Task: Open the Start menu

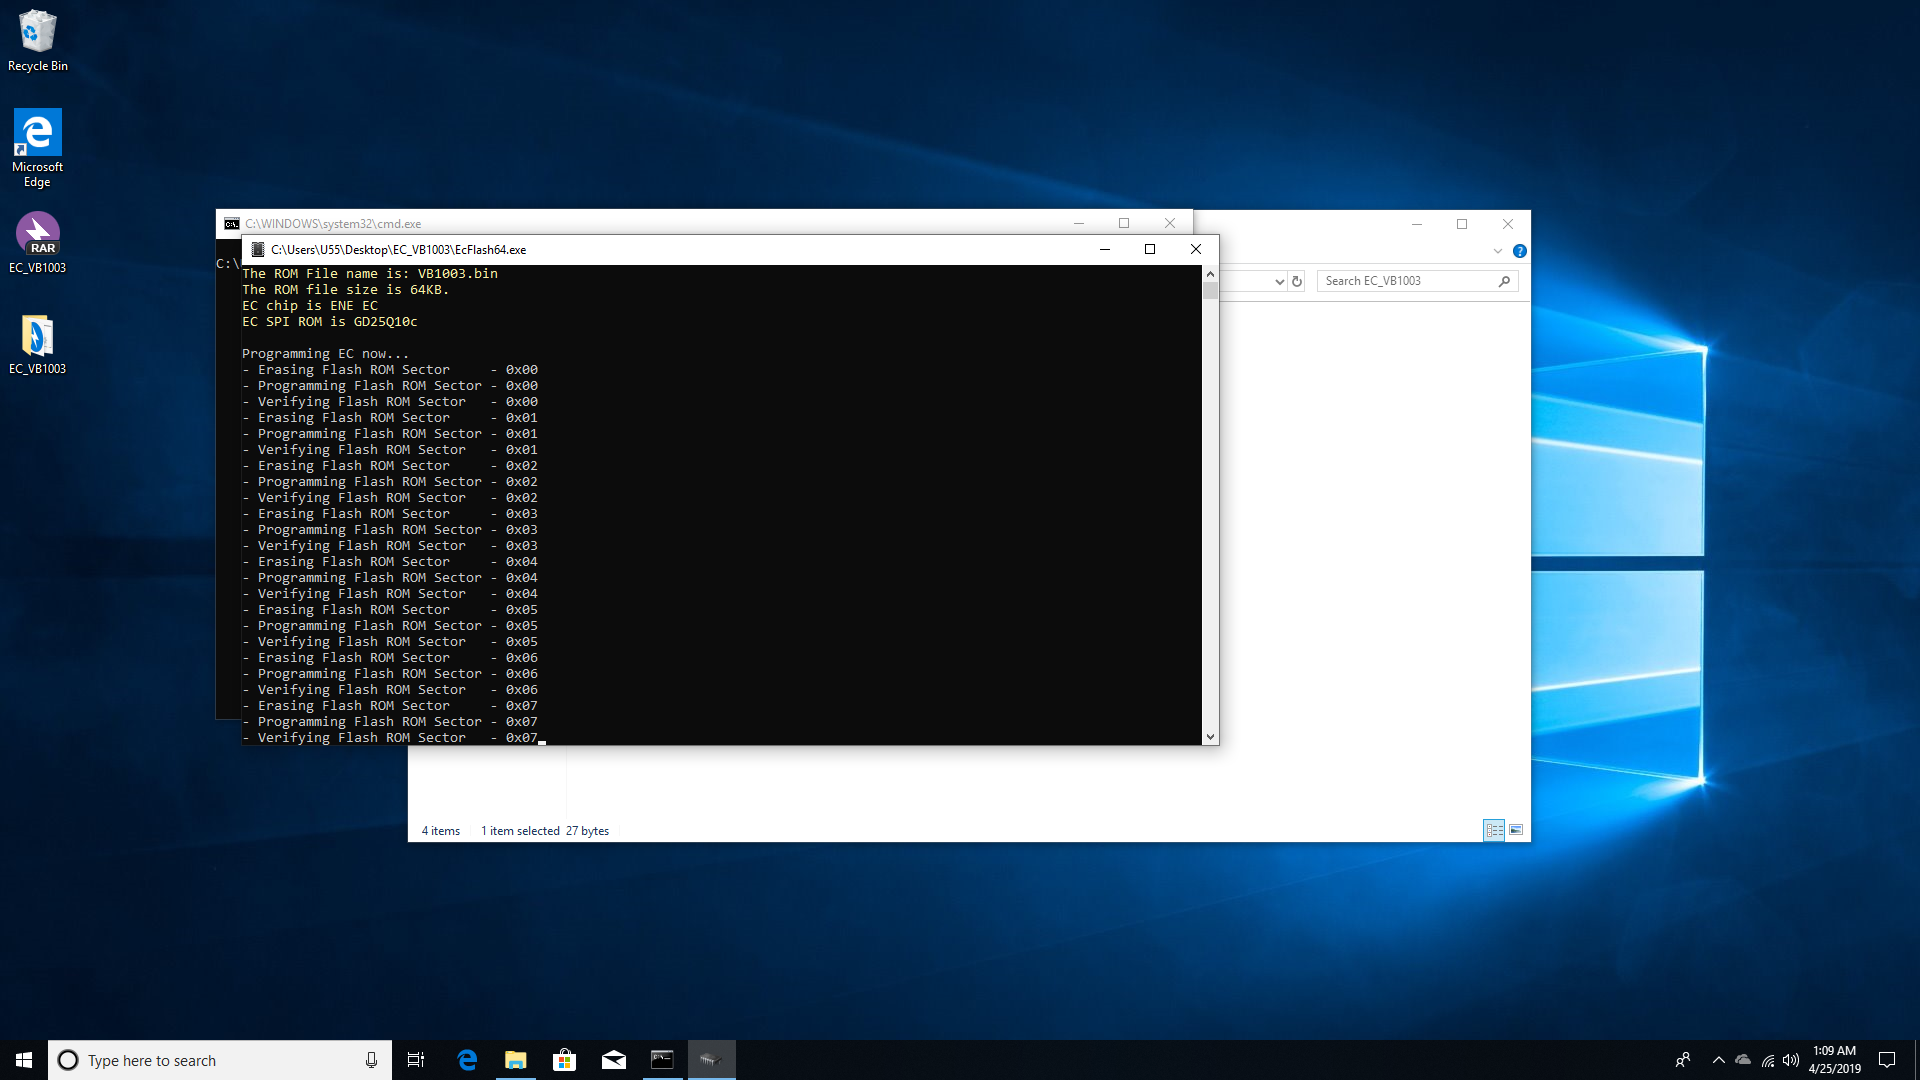Action: tap(20, 1059)
